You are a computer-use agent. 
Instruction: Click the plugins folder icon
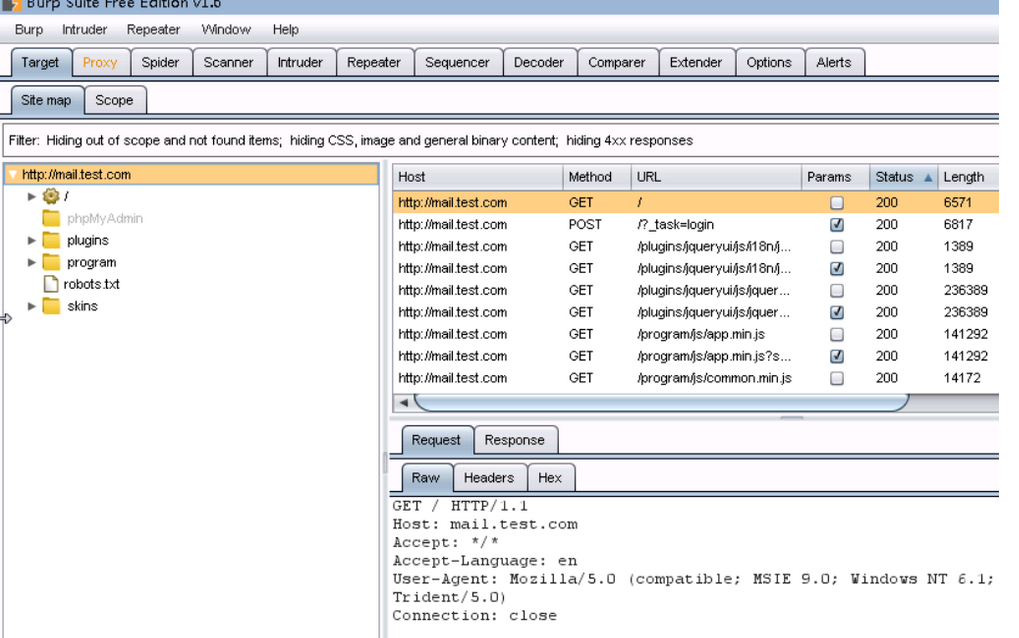click(x=51, y=240)
